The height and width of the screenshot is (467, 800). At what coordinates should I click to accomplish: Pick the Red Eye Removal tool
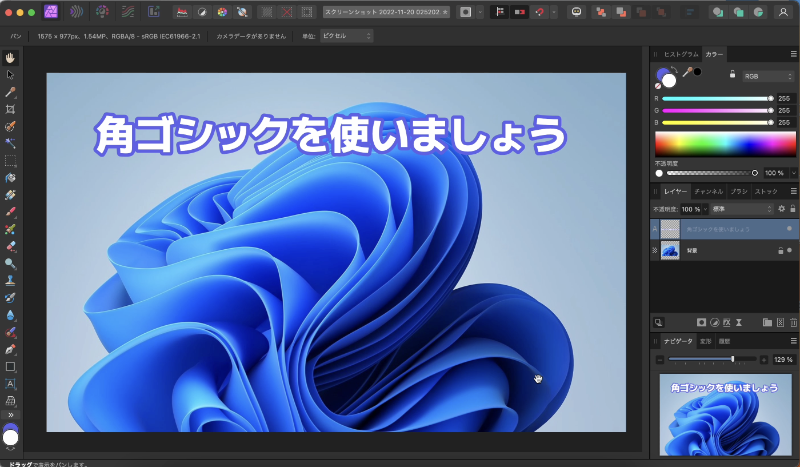point(10,332)
